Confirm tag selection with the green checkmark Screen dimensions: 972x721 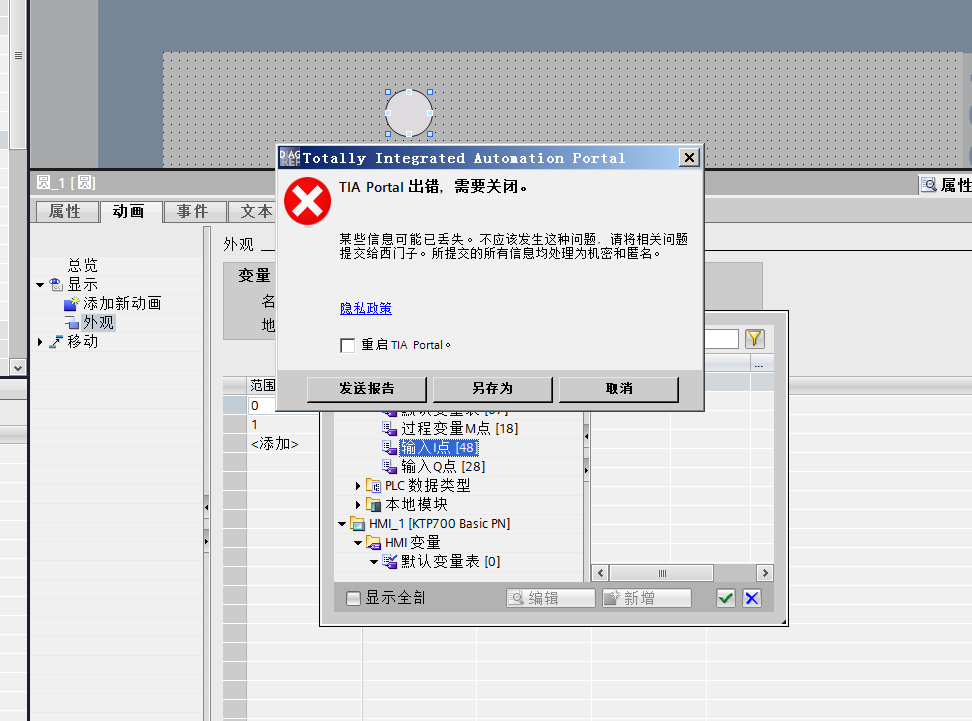pyautogui.click(x=725, y=598)
